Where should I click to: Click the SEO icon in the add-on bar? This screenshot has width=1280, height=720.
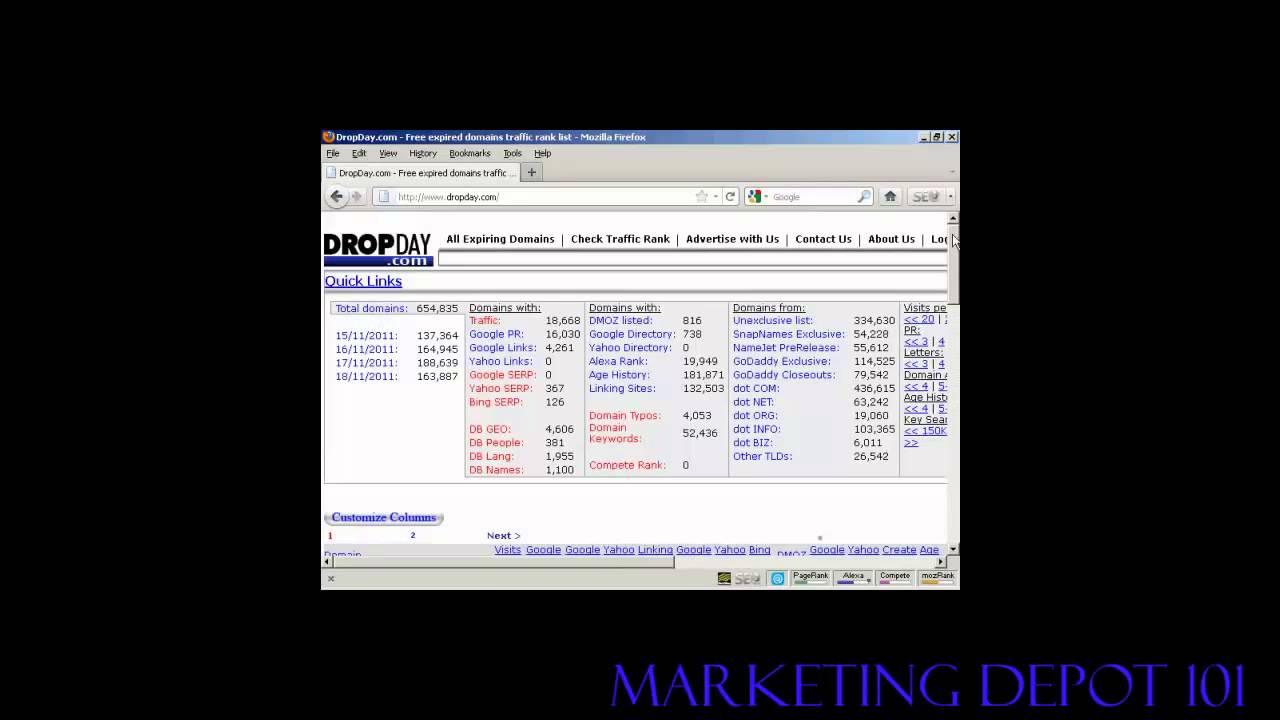point(747,578)
